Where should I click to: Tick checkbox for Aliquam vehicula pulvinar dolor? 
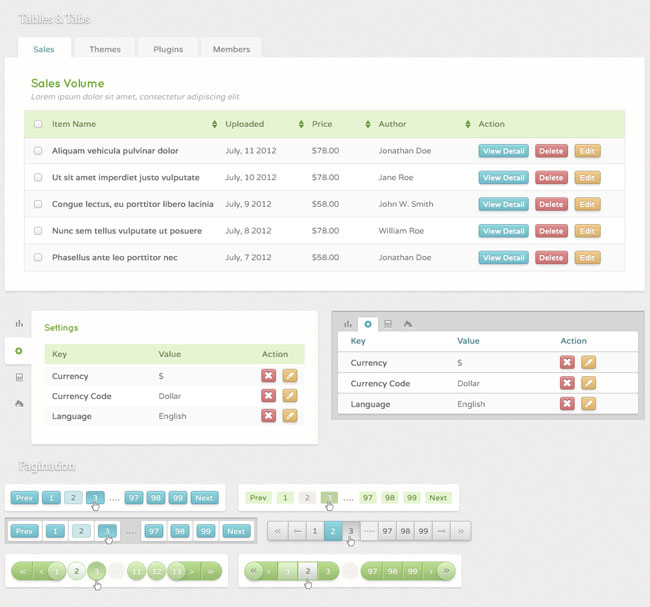pyautogui.click(x=38, y=151)
